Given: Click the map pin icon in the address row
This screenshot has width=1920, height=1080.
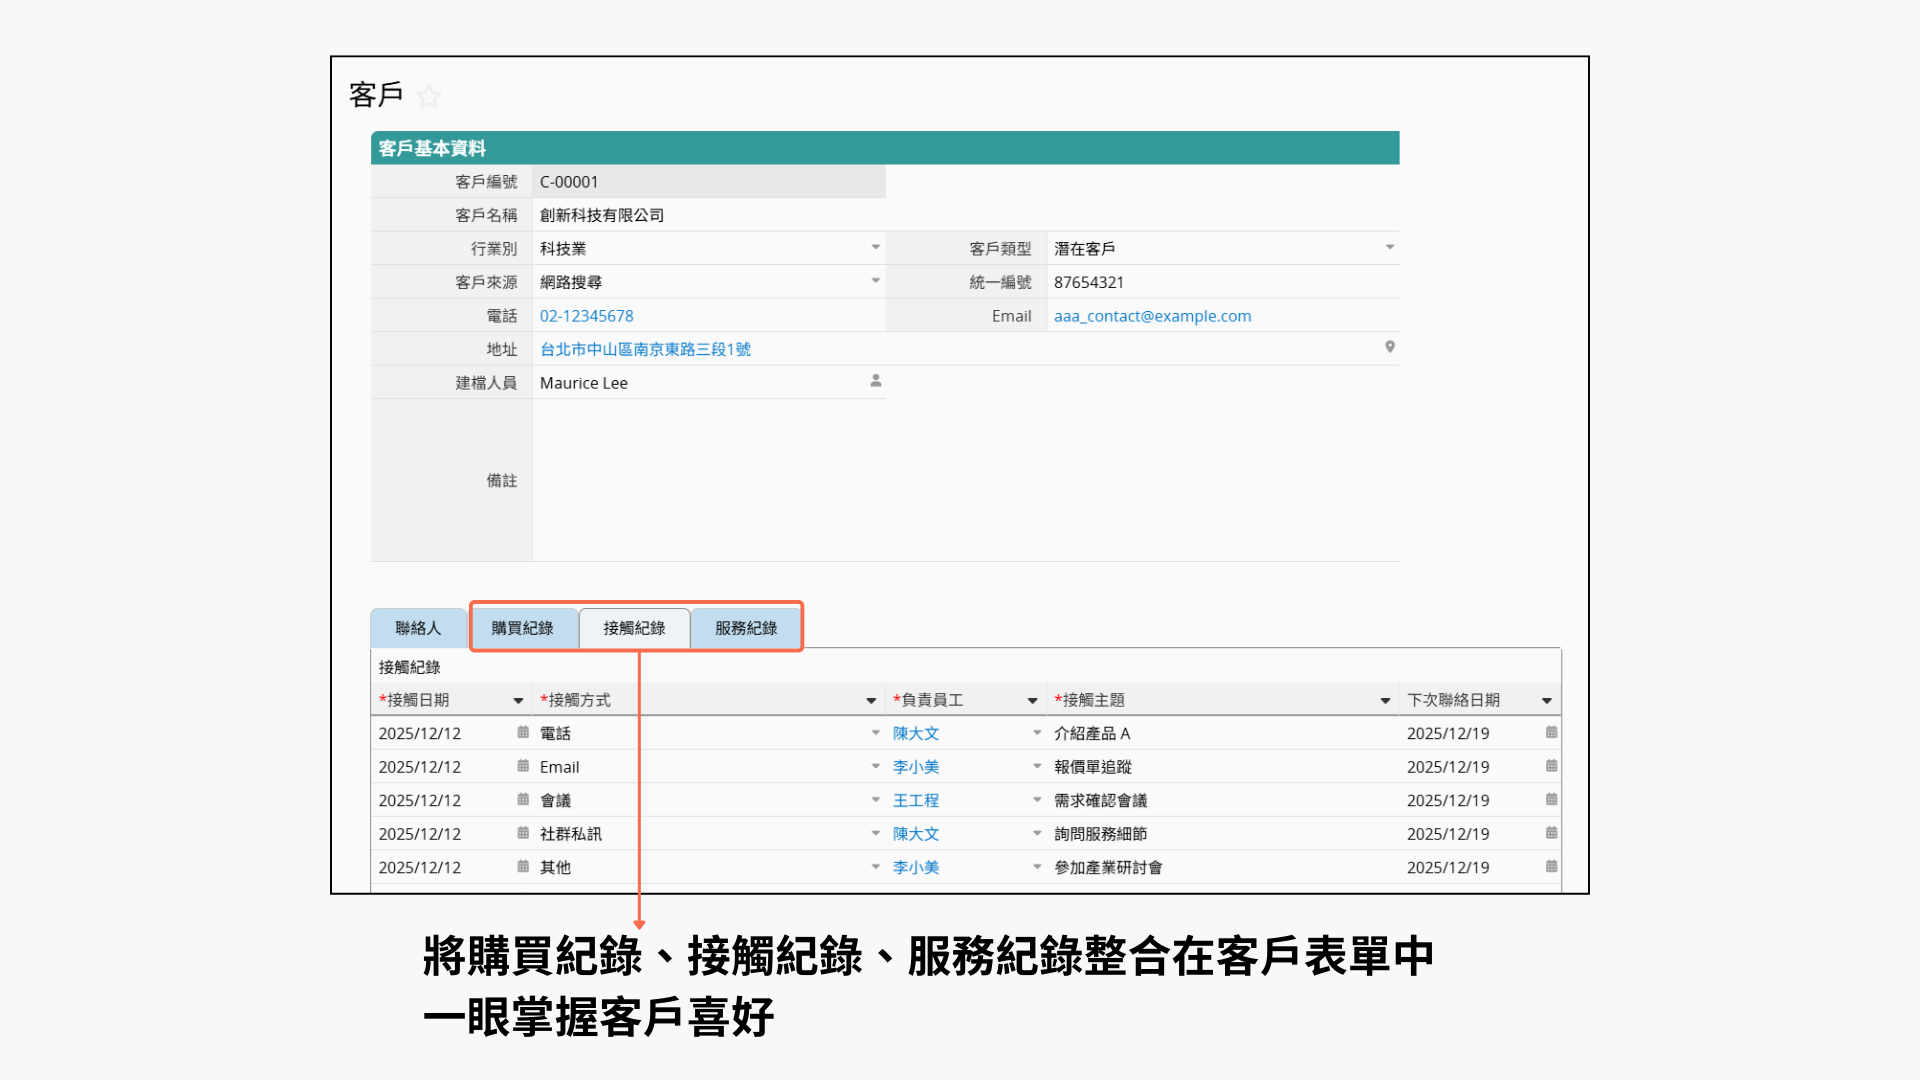Looking at the screenshot, I should pyautogui.click(x=1389, y=347).
